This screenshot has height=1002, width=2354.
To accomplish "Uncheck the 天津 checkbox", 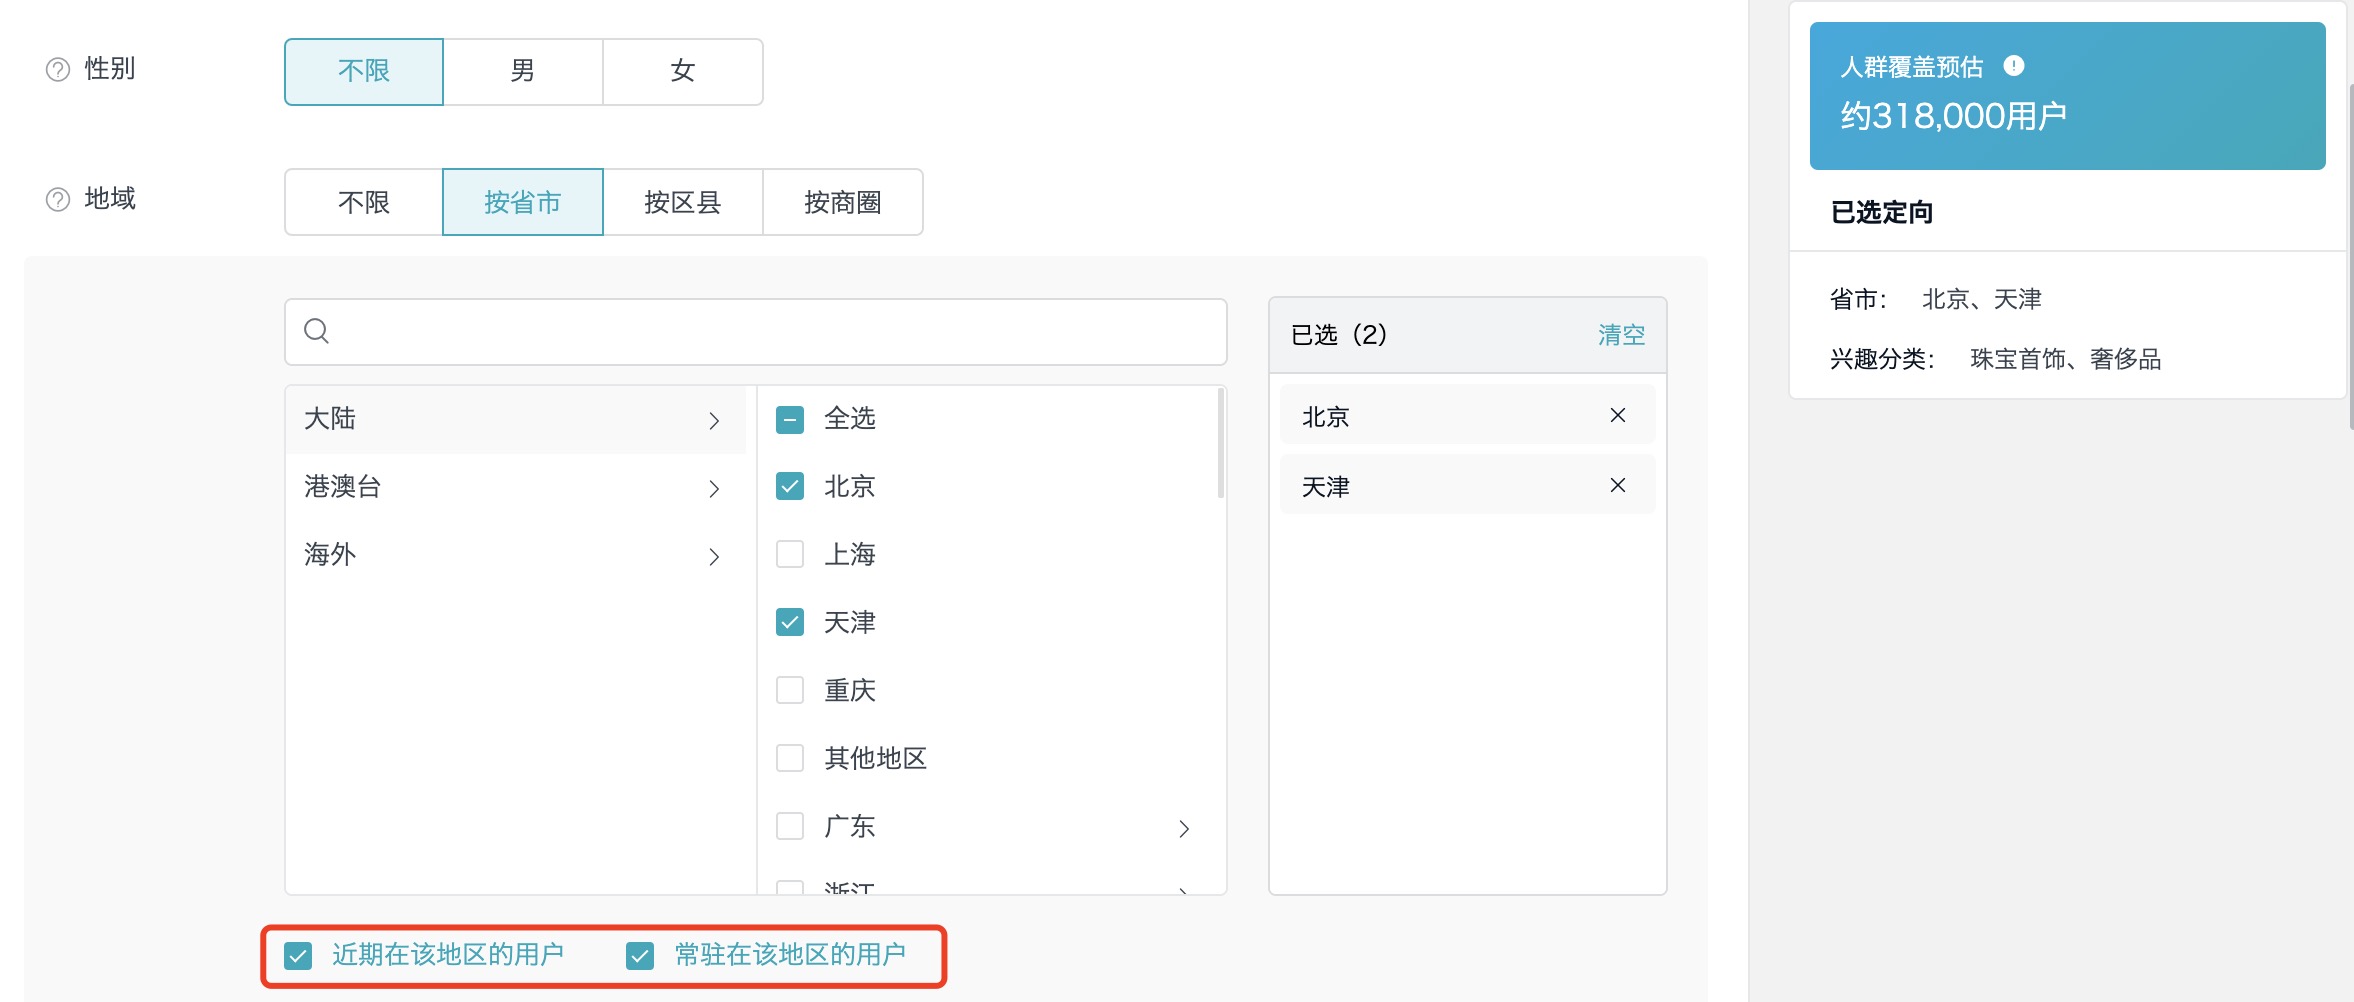I will tap(790, 623).
